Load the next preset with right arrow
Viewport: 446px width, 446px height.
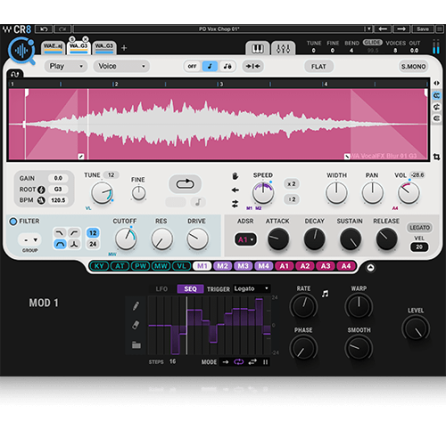pyautogui.click(x=401, y=29)
